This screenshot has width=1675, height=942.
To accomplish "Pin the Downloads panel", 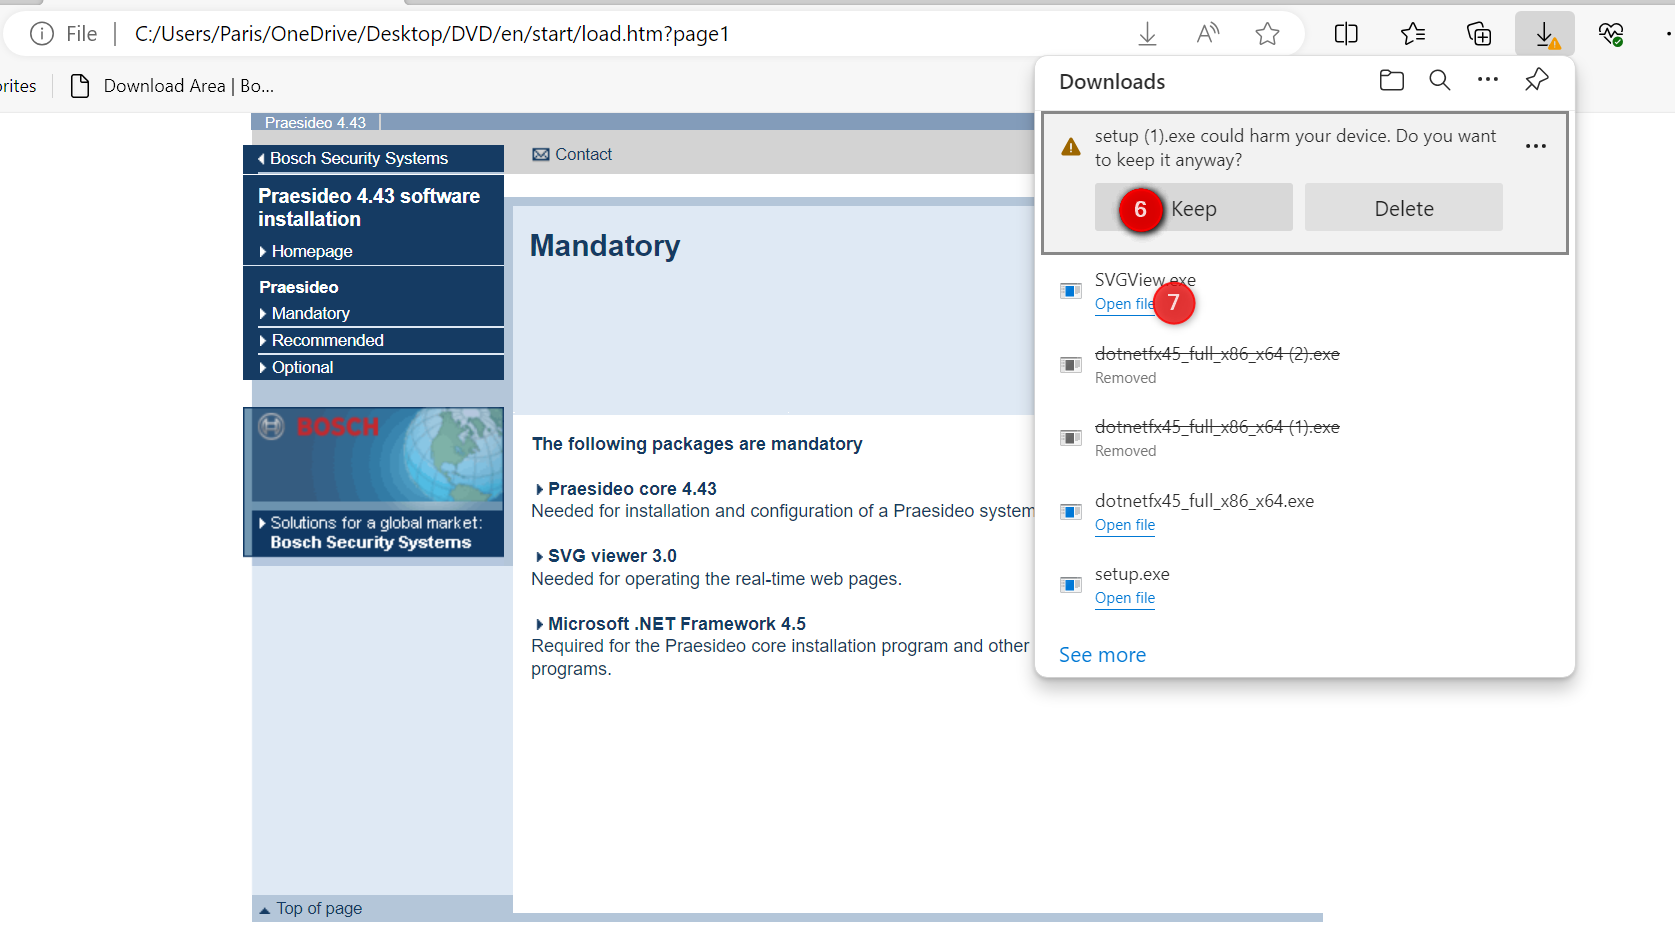I will [1536, 81].
